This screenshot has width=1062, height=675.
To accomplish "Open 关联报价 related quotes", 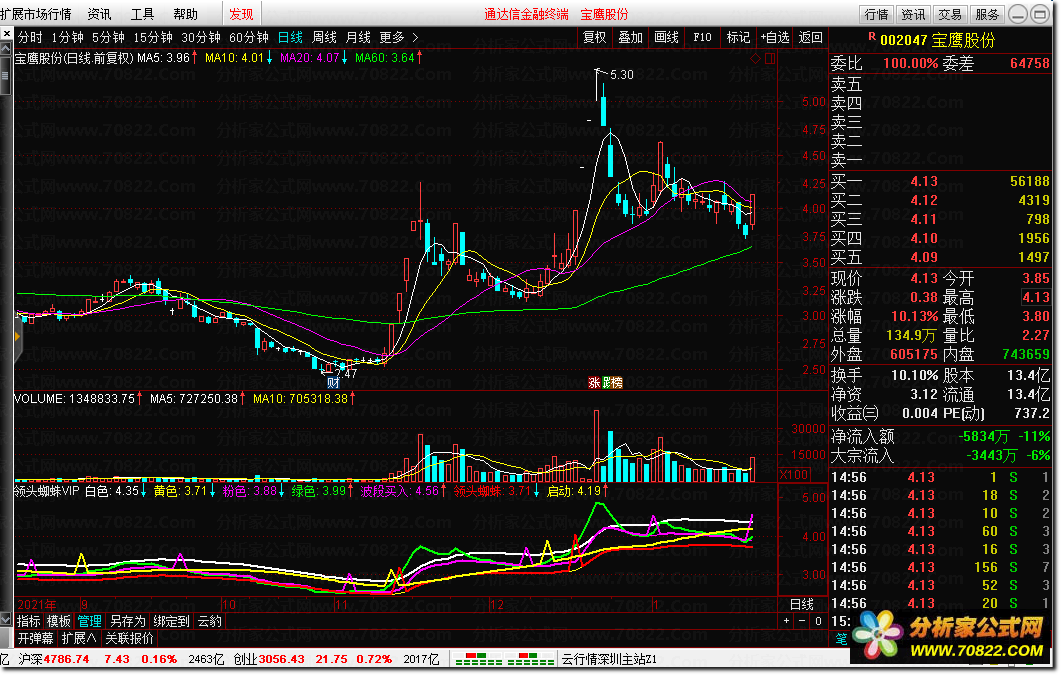I will (x=129, y=638).
